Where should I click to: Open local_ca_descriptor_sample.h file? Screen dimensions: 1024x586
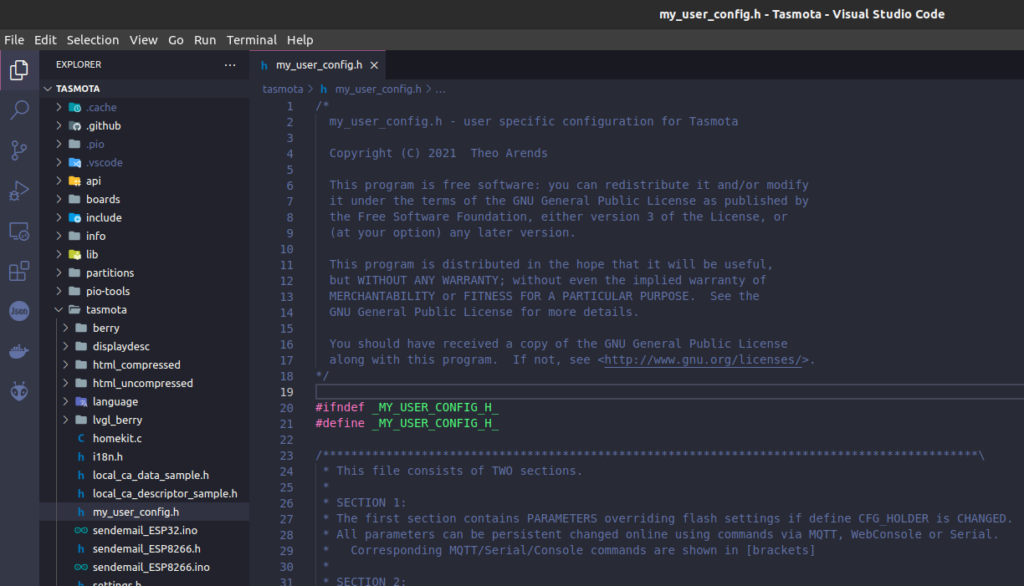pos(144,494)
